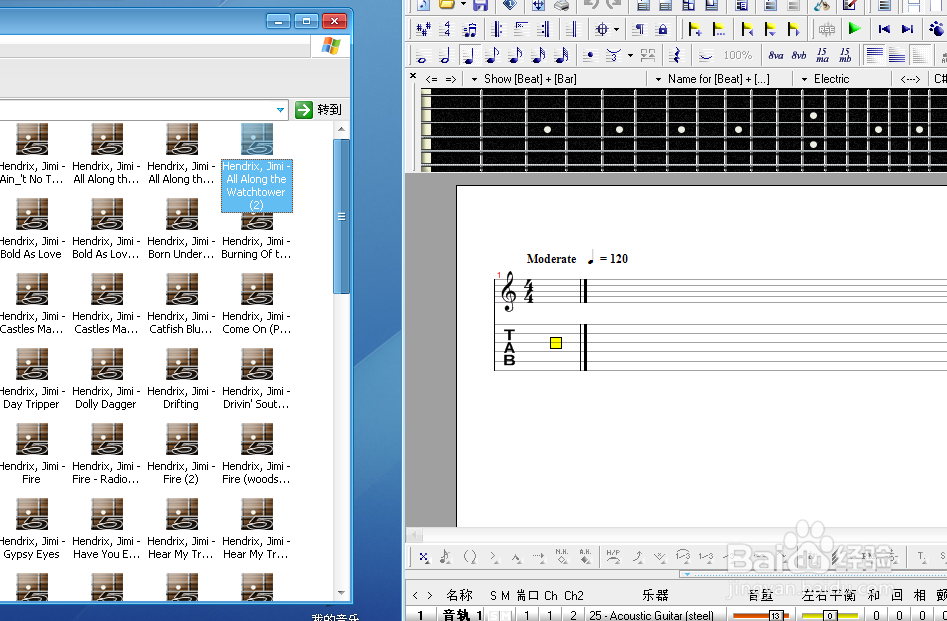Viewport: 947px width, 621px height.
Task: Select whole note duration
Action: click(x=422, y=56)
